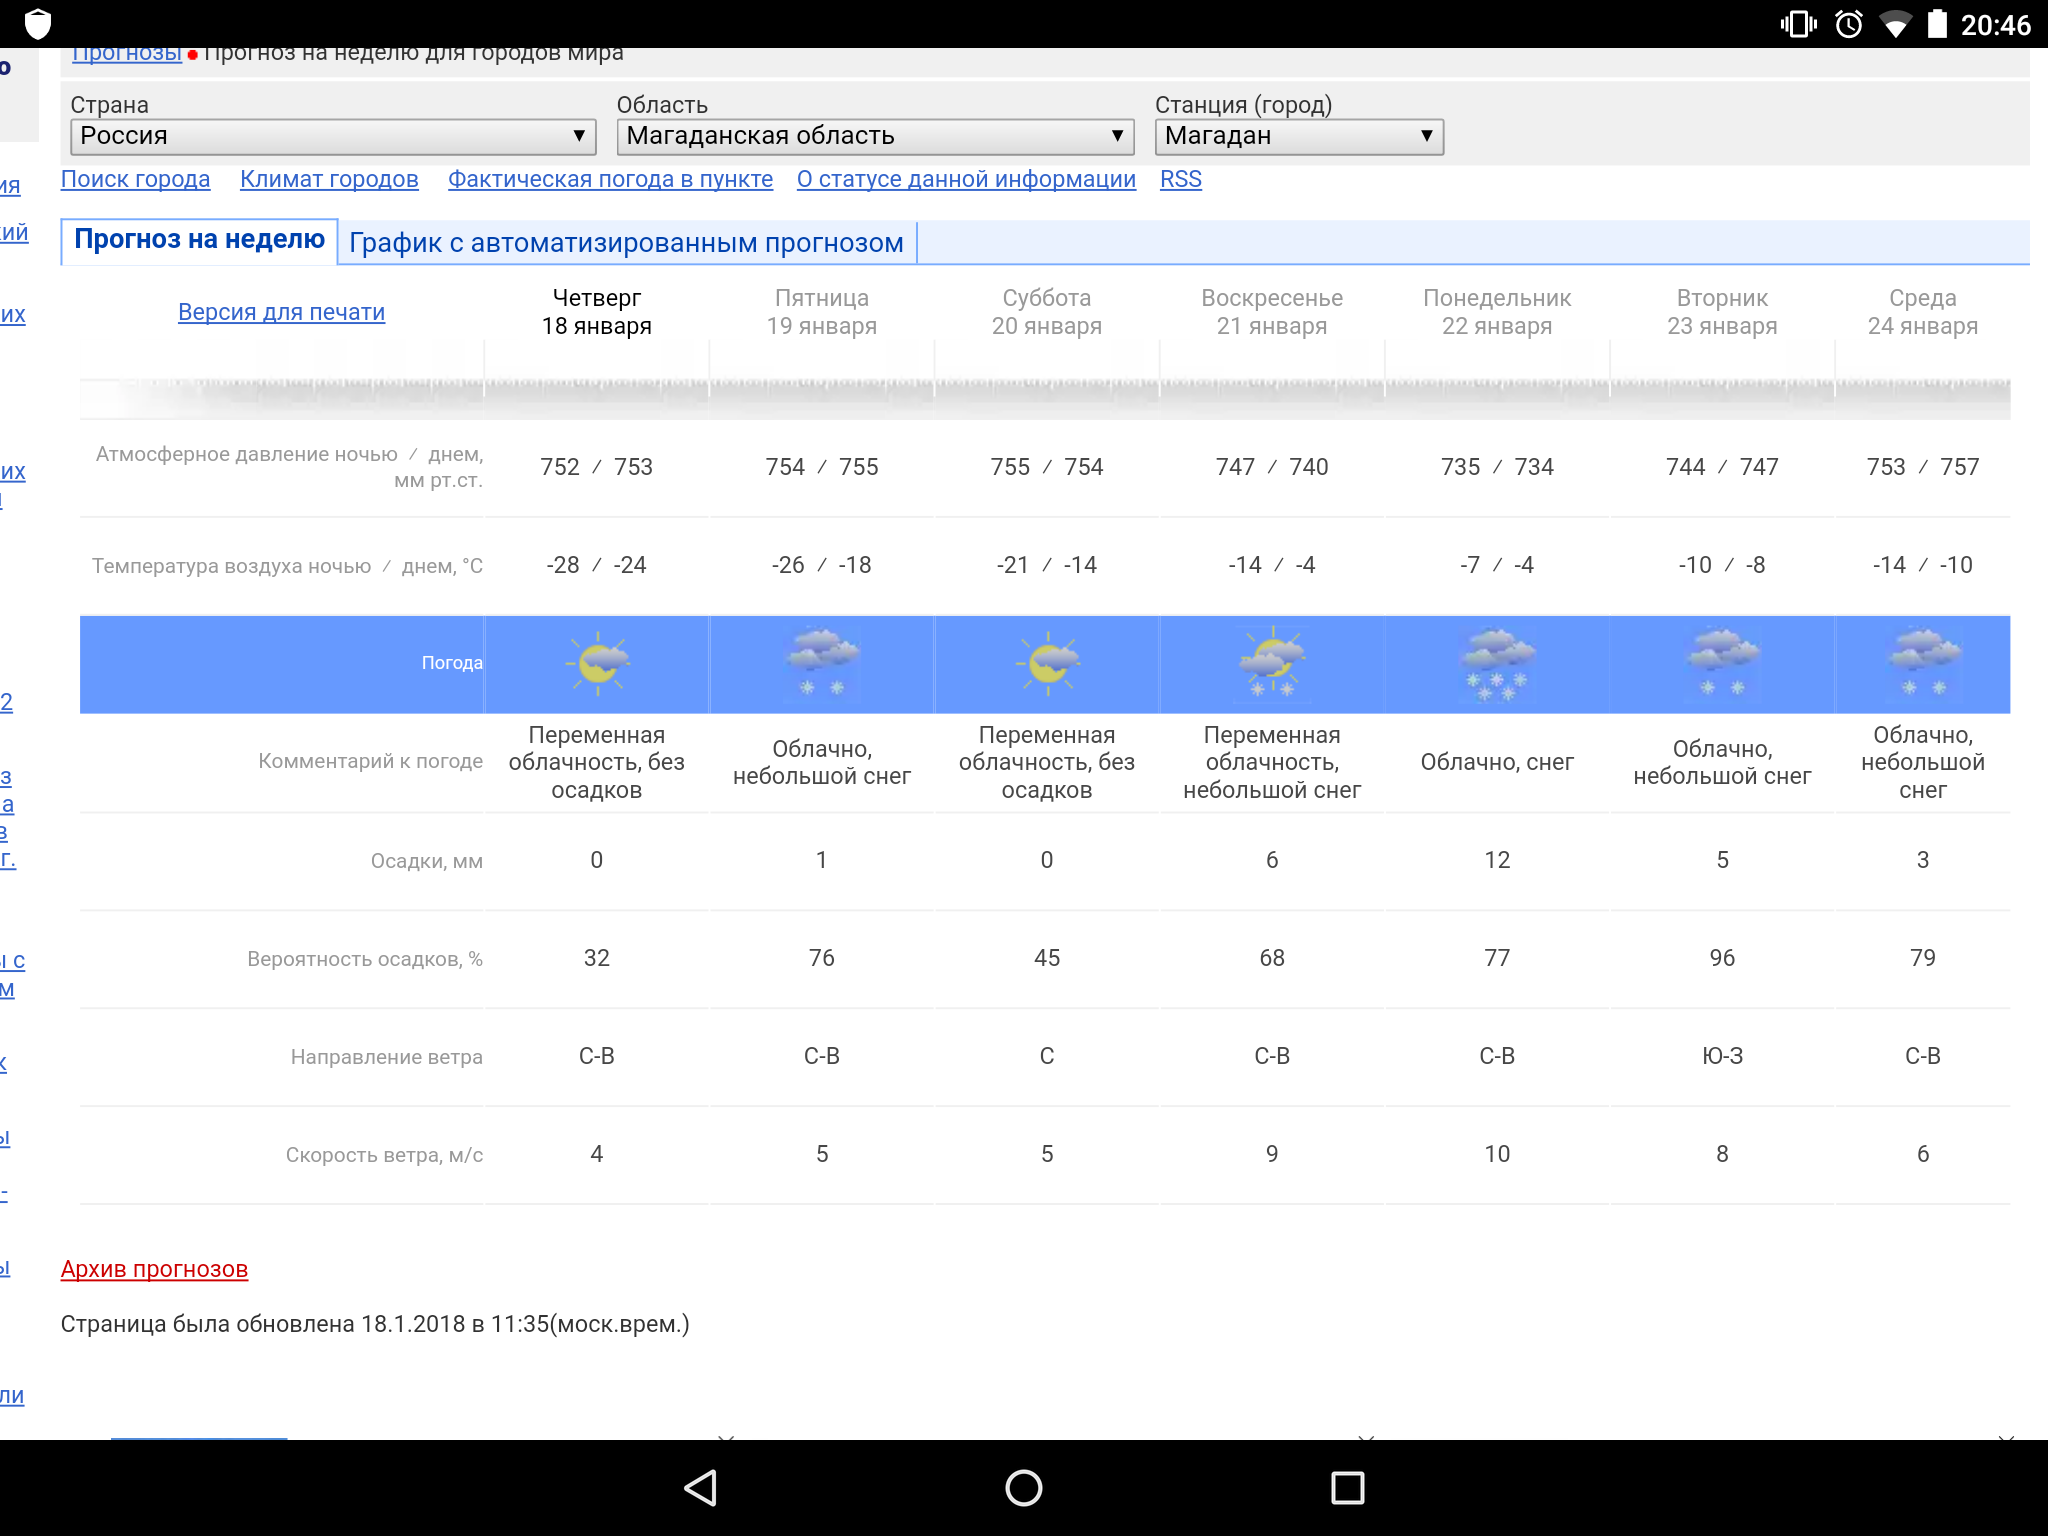Expand the Область dropdown Магаданская область
The image size is (2048, 1536).
[875, 136]
